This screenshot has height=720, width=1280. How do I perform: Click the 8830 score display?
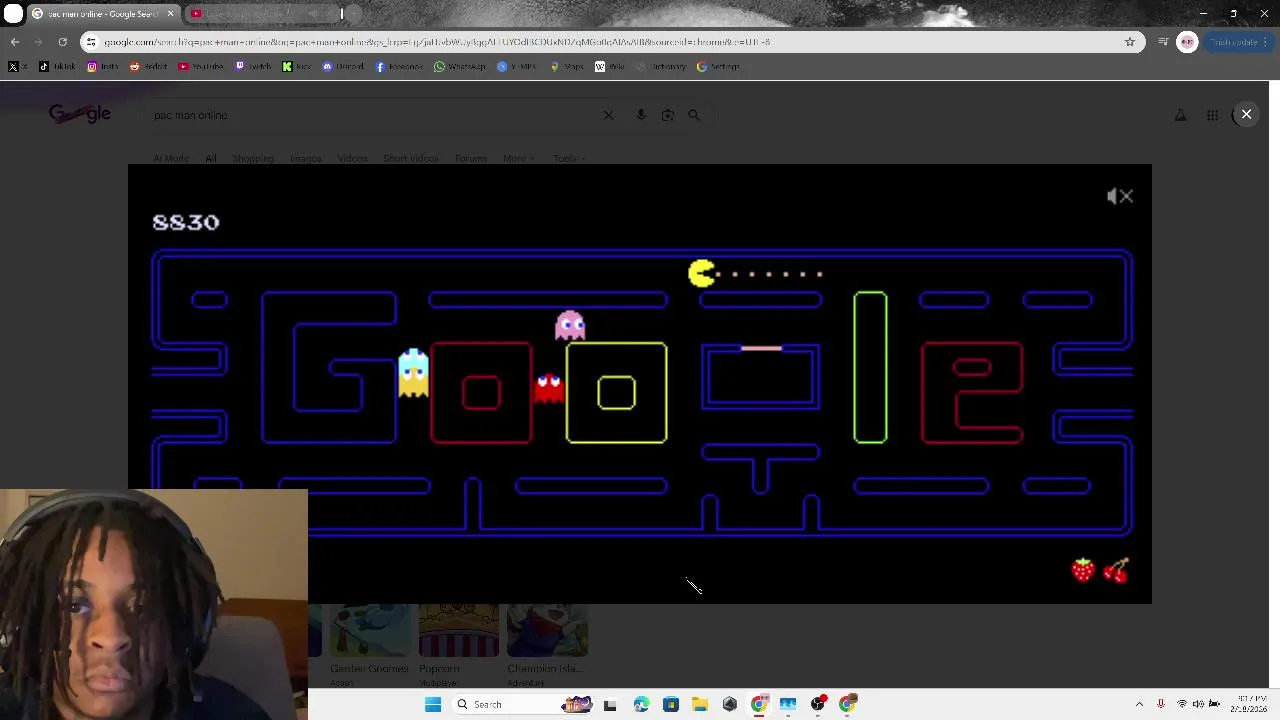[185, 222]
